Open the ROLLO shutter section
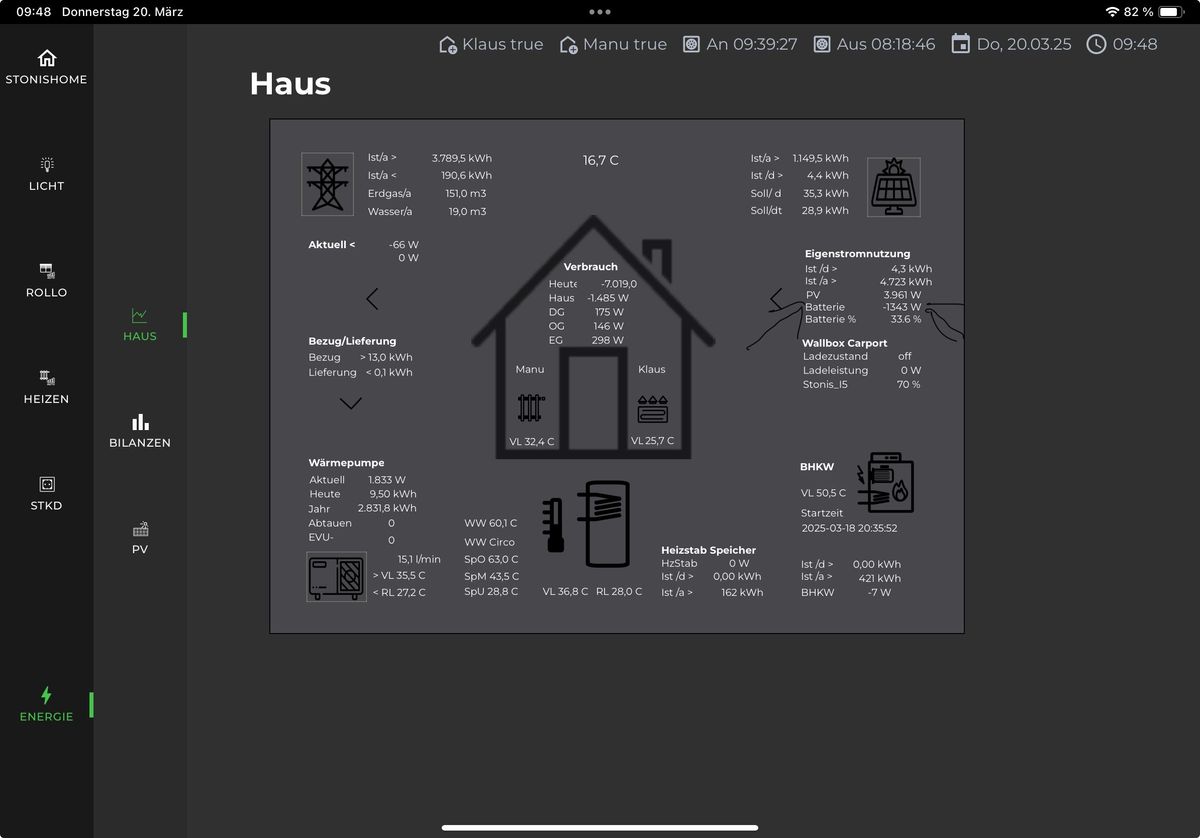This screenshot has height=838, width=1200. (x=46, y=279)
